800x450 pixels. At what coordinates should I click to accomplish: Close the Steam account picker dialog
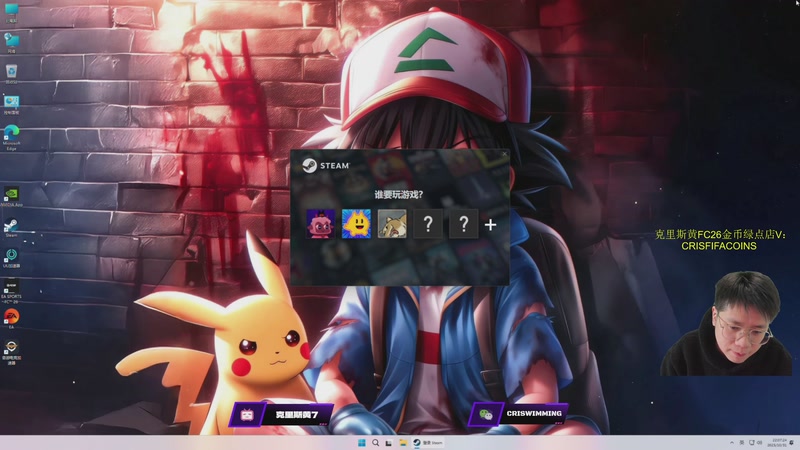coord(504,154)
